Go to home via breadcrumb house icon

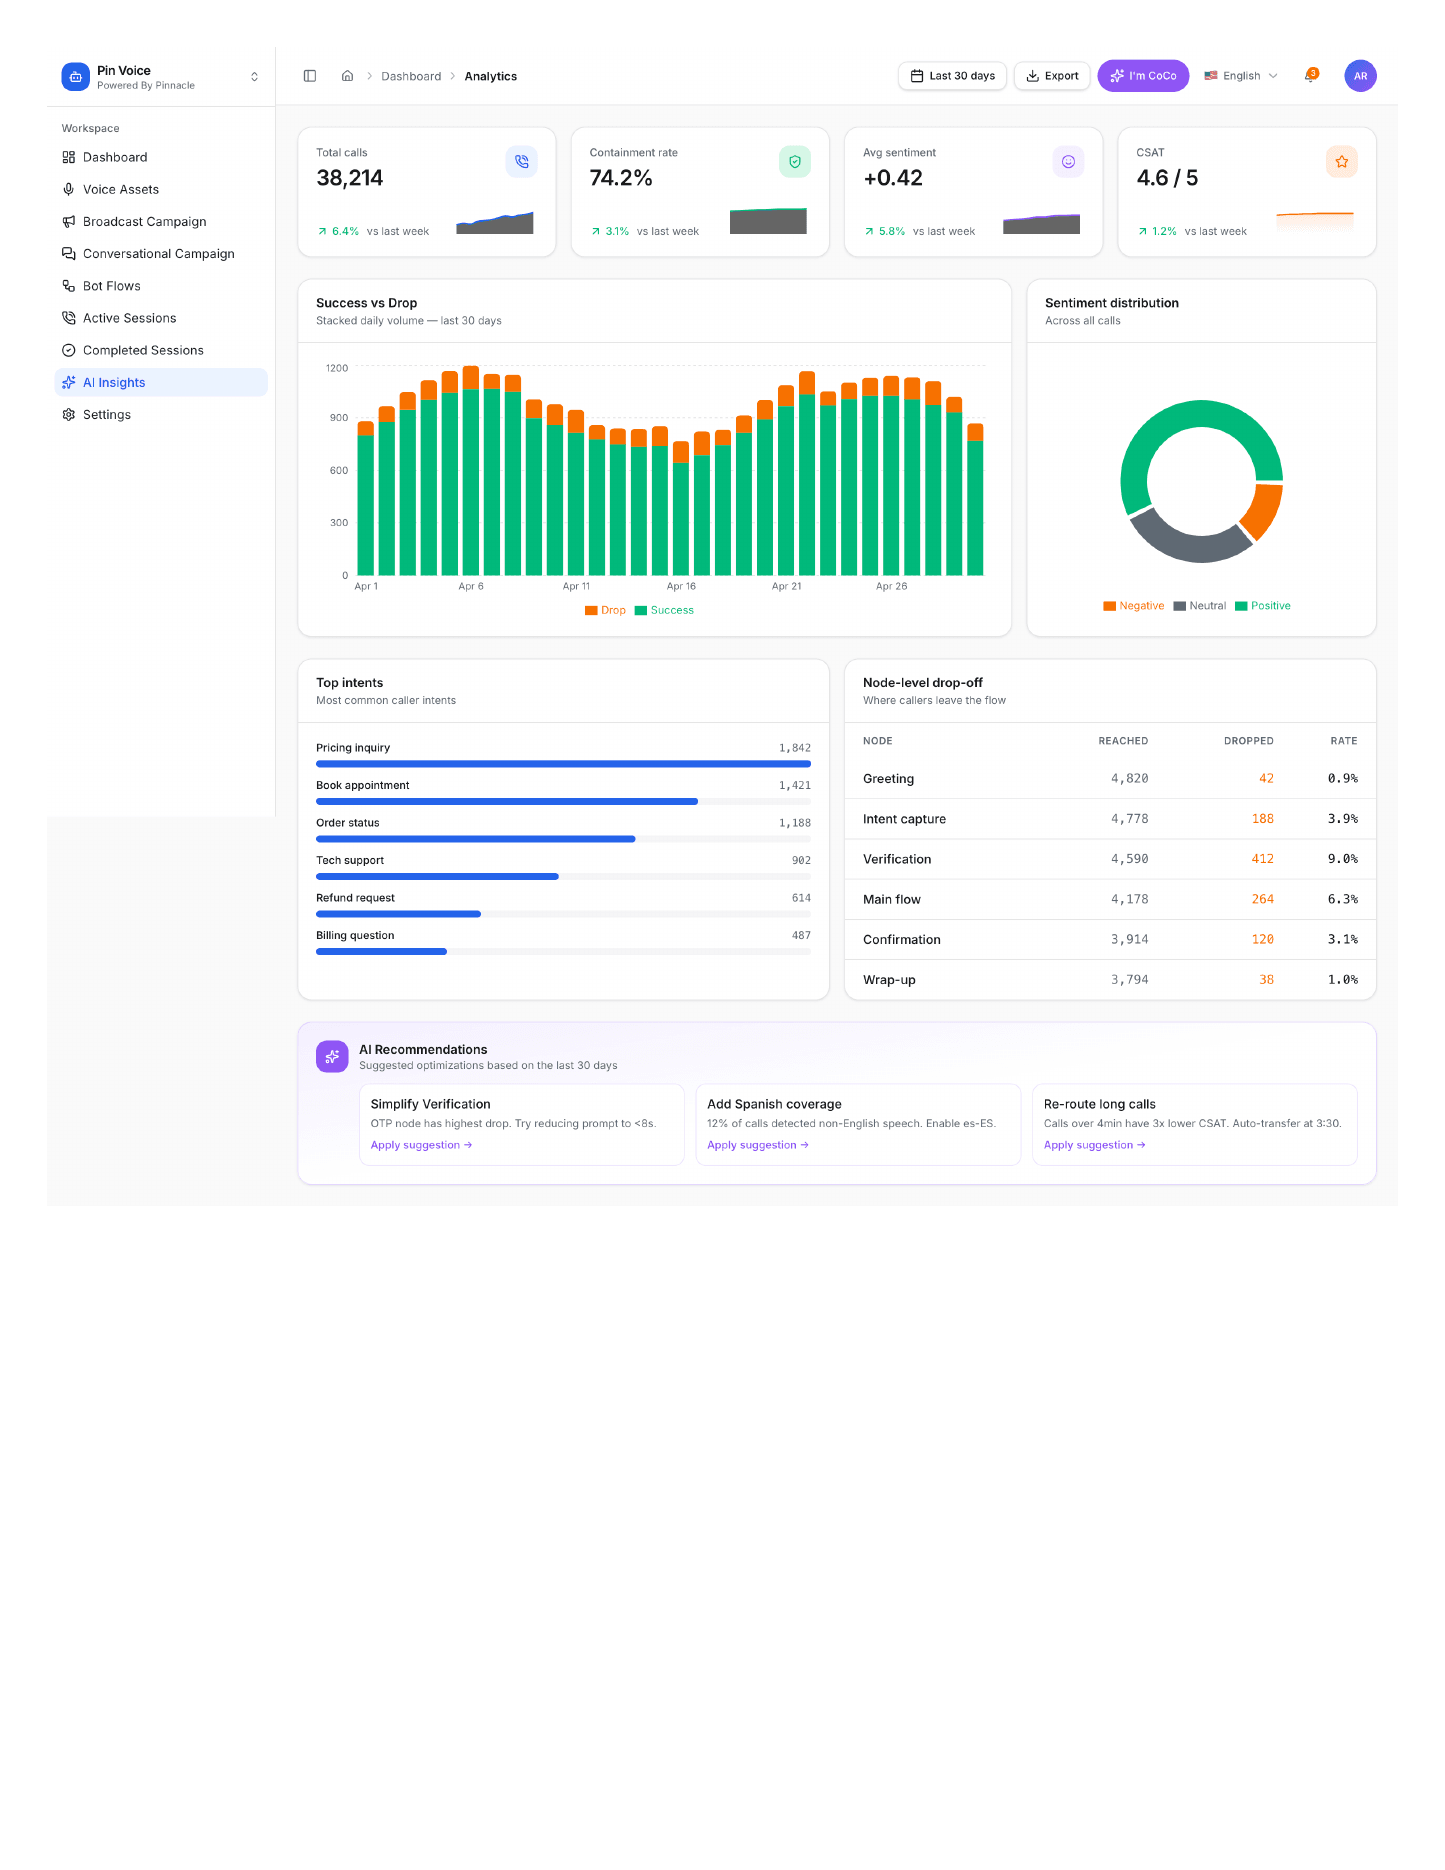[x=347, y=76]
